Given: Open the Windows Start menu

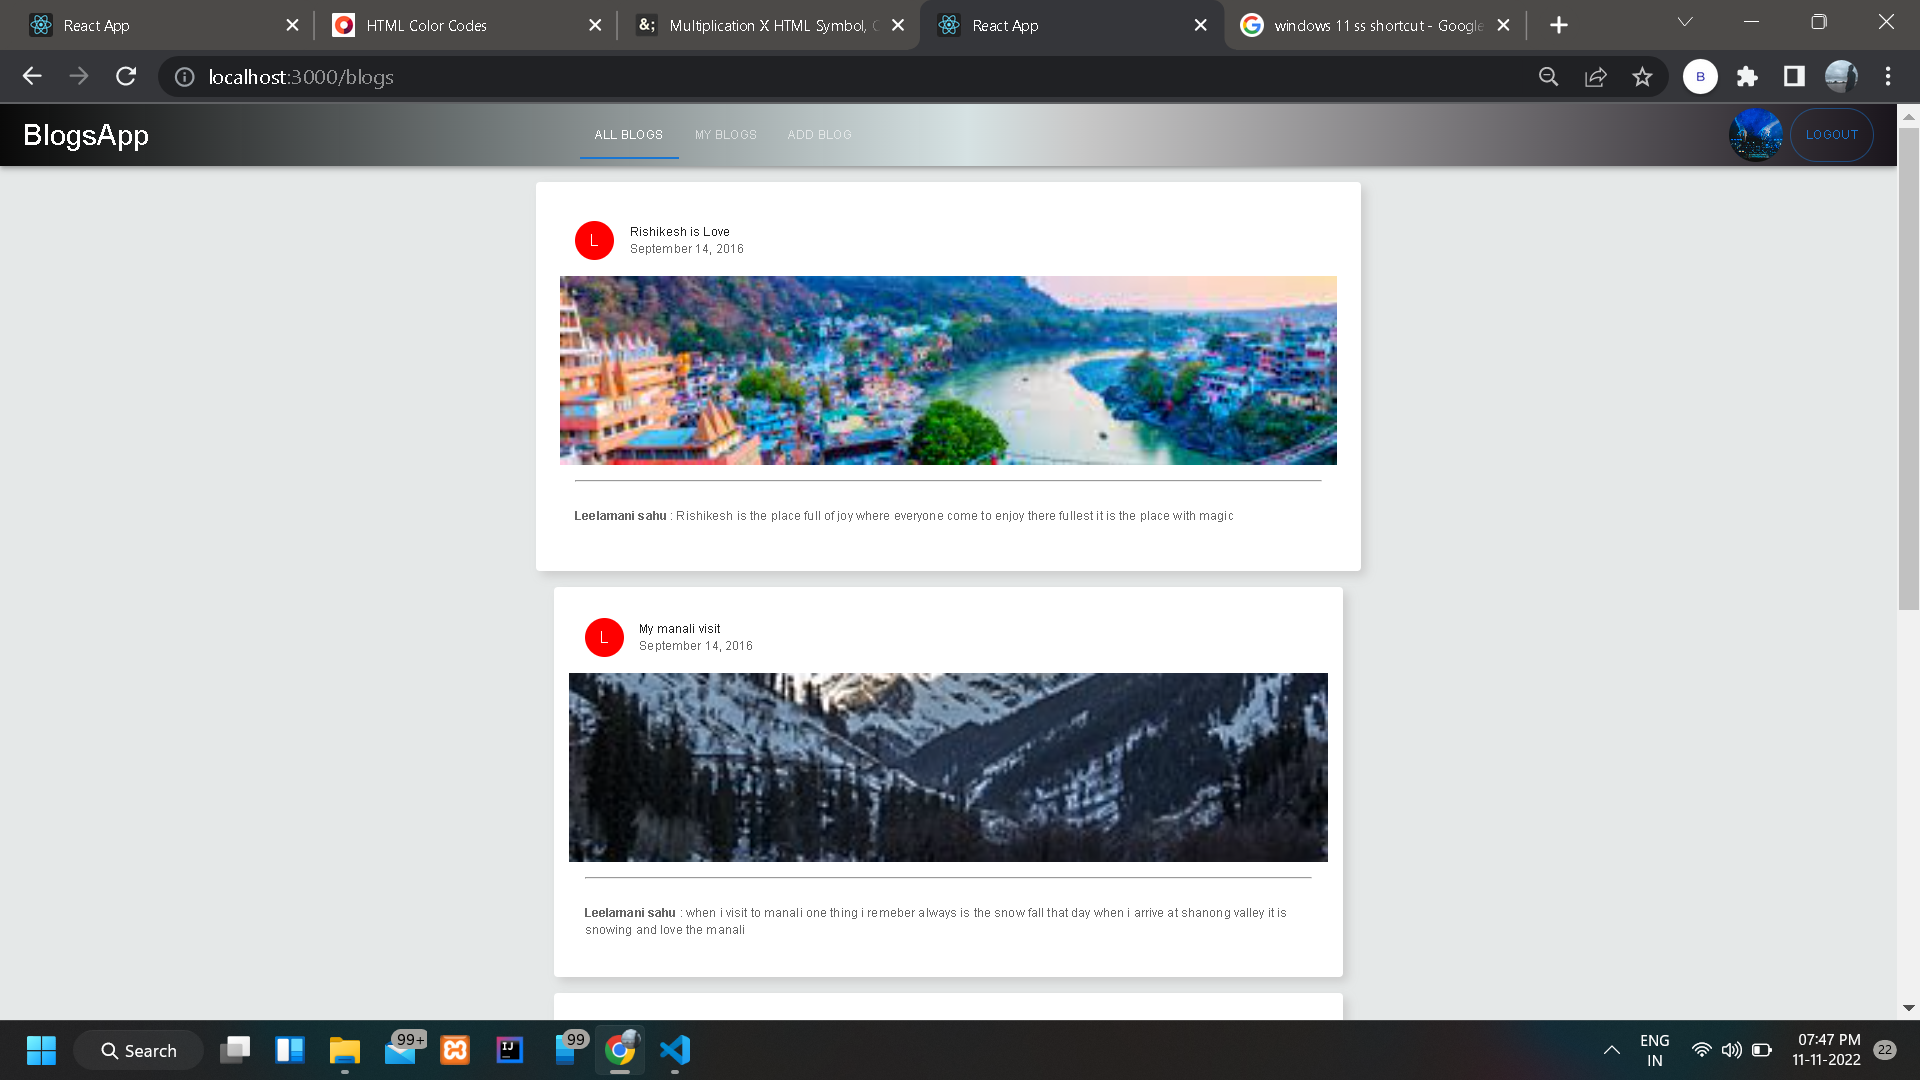Looking at the screenshot, I should (x=41, y=1050).
